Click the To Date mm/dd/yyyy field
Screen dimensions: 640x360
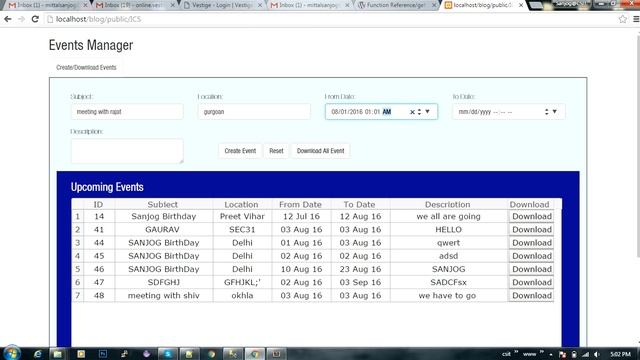(509, 111)
